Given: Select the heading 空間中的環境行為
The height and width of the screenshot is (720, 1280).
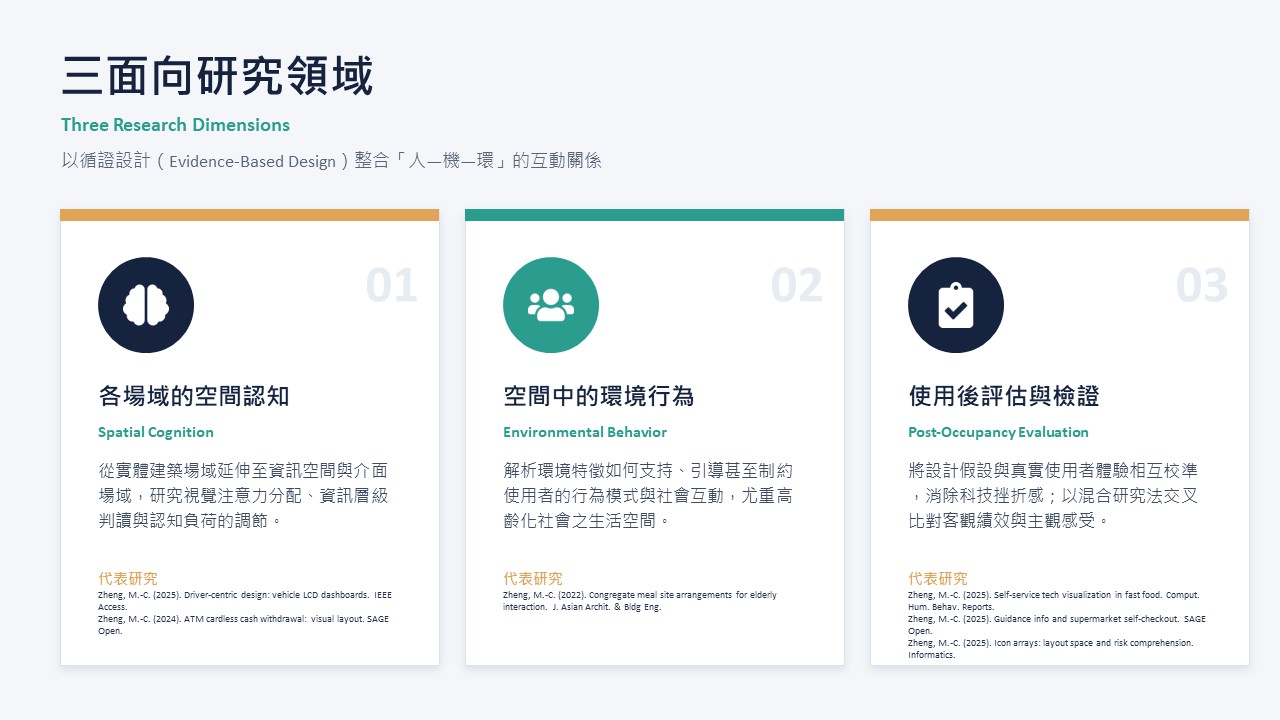Looking at the screenshot, I should [x=599, y=396].
